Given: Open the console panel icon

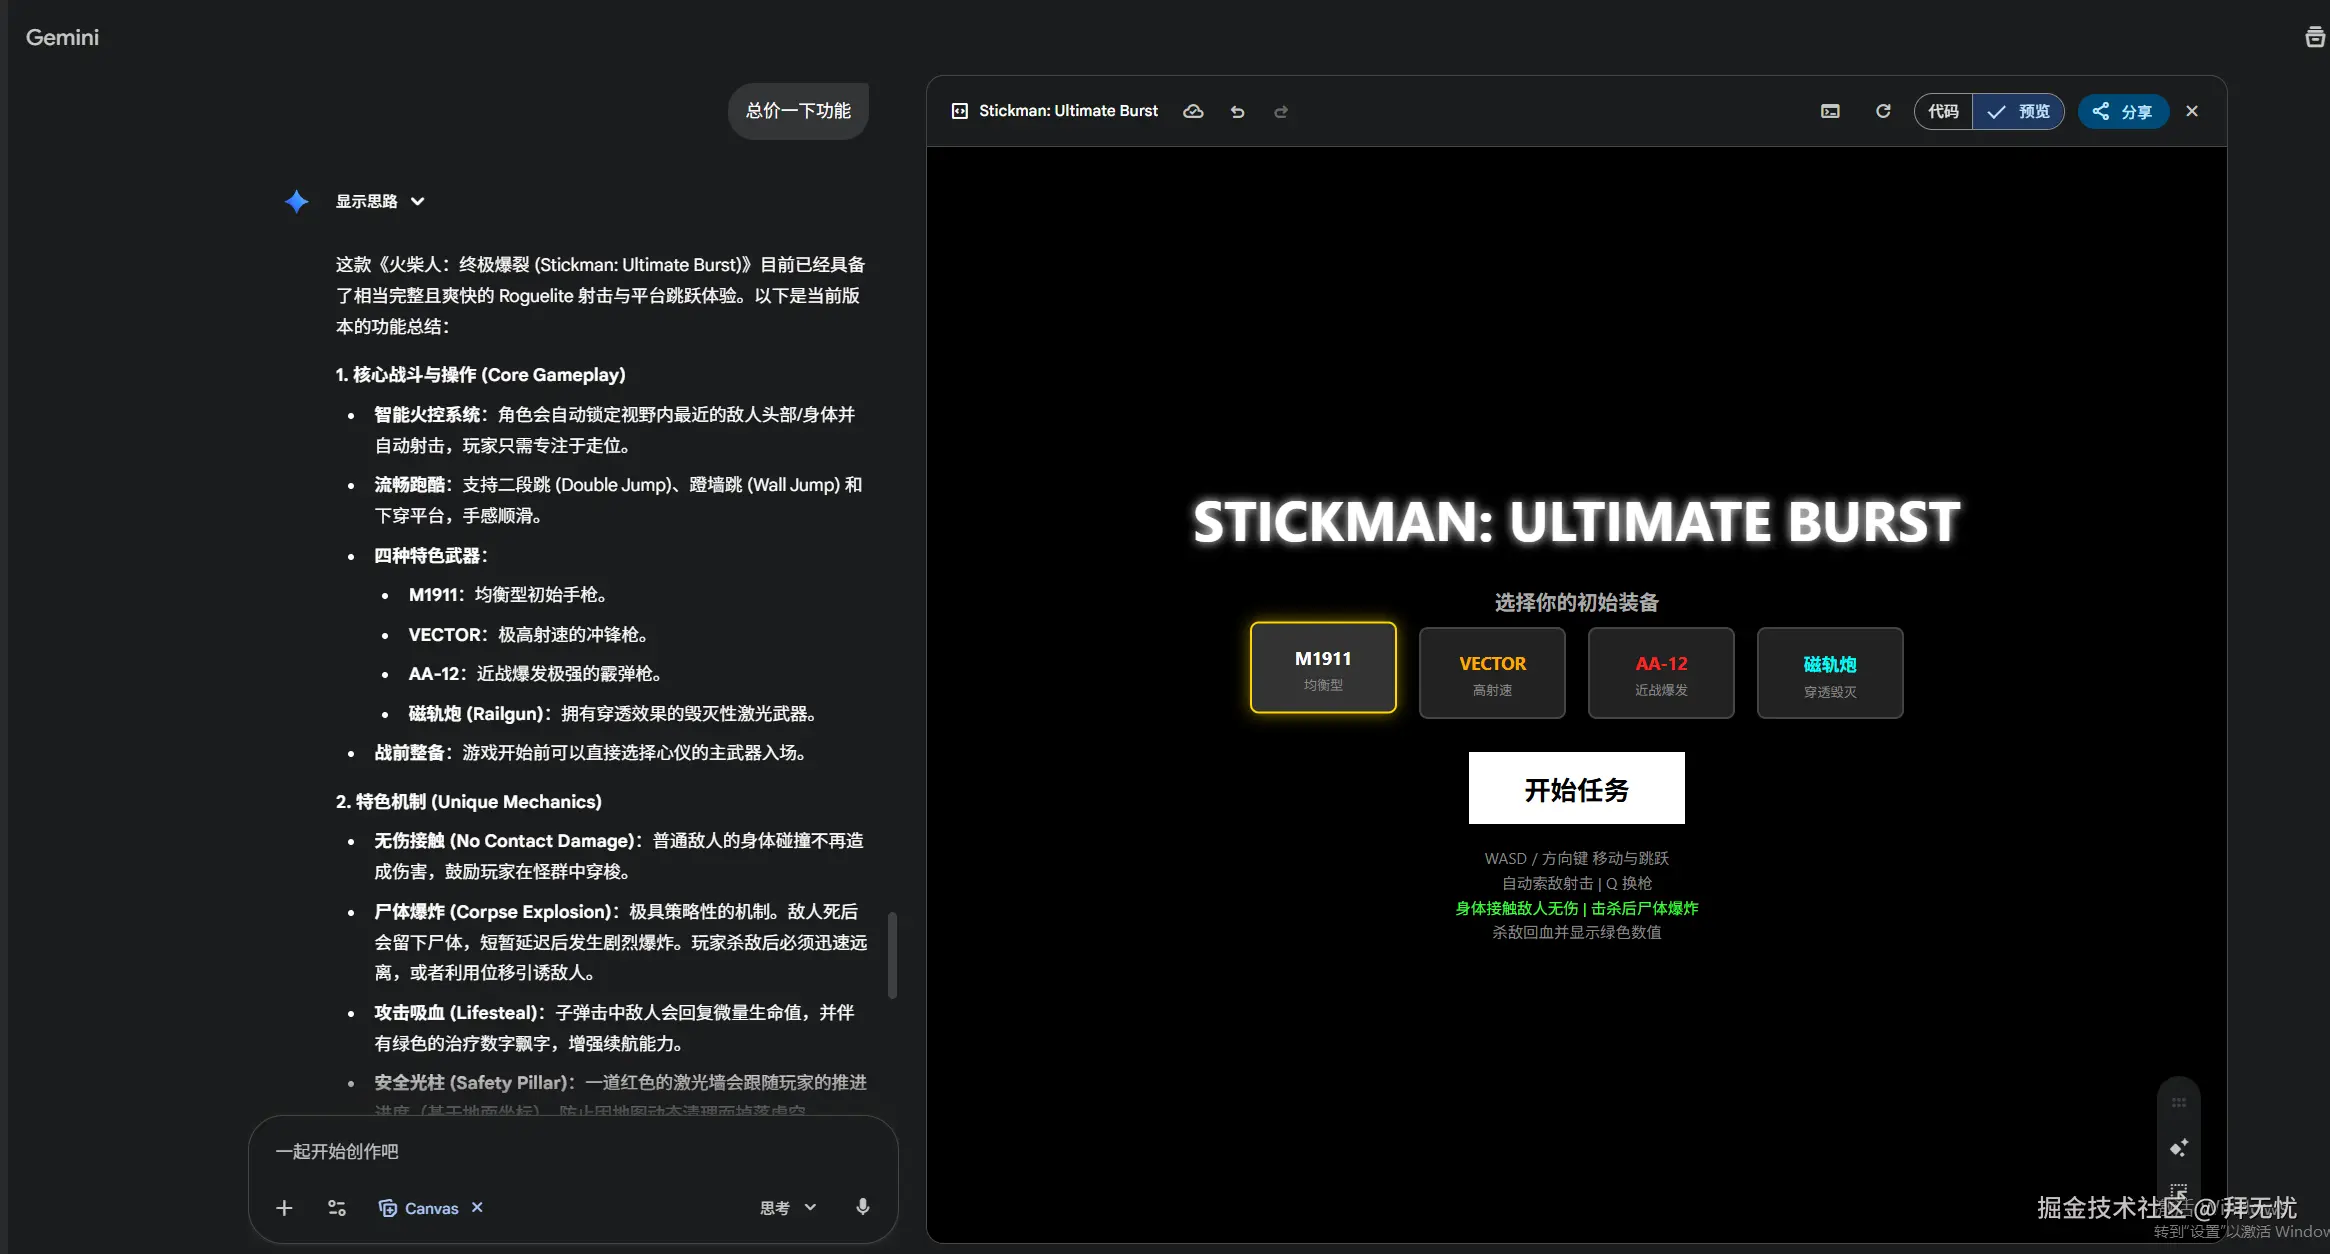Looking at the screenshot, I should point(1830,111).
